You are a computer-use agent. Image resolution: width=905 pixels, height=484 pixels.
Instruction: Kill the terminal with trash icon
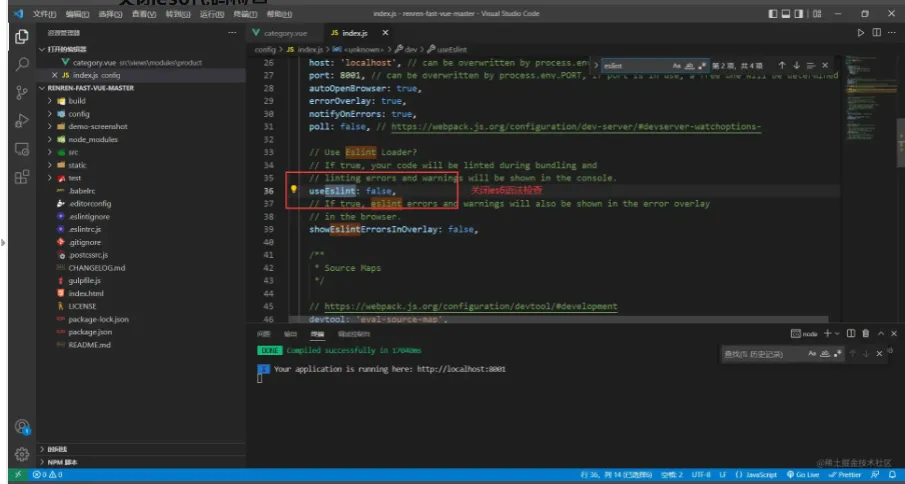pos(865,333)
